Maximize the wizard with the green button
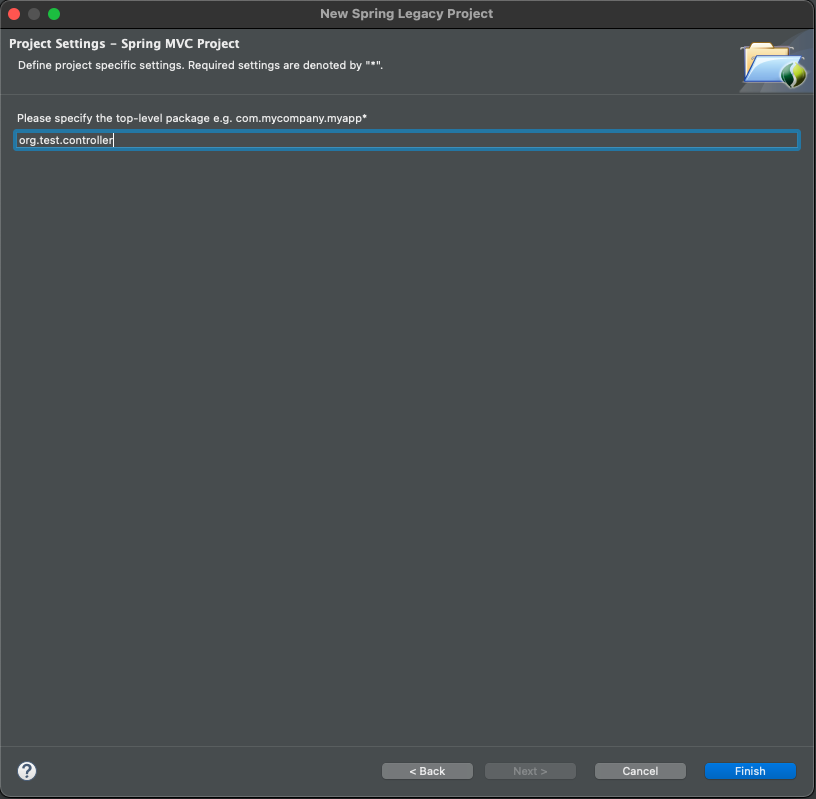This screenshot has width=816, height=799. click(54, 14)
